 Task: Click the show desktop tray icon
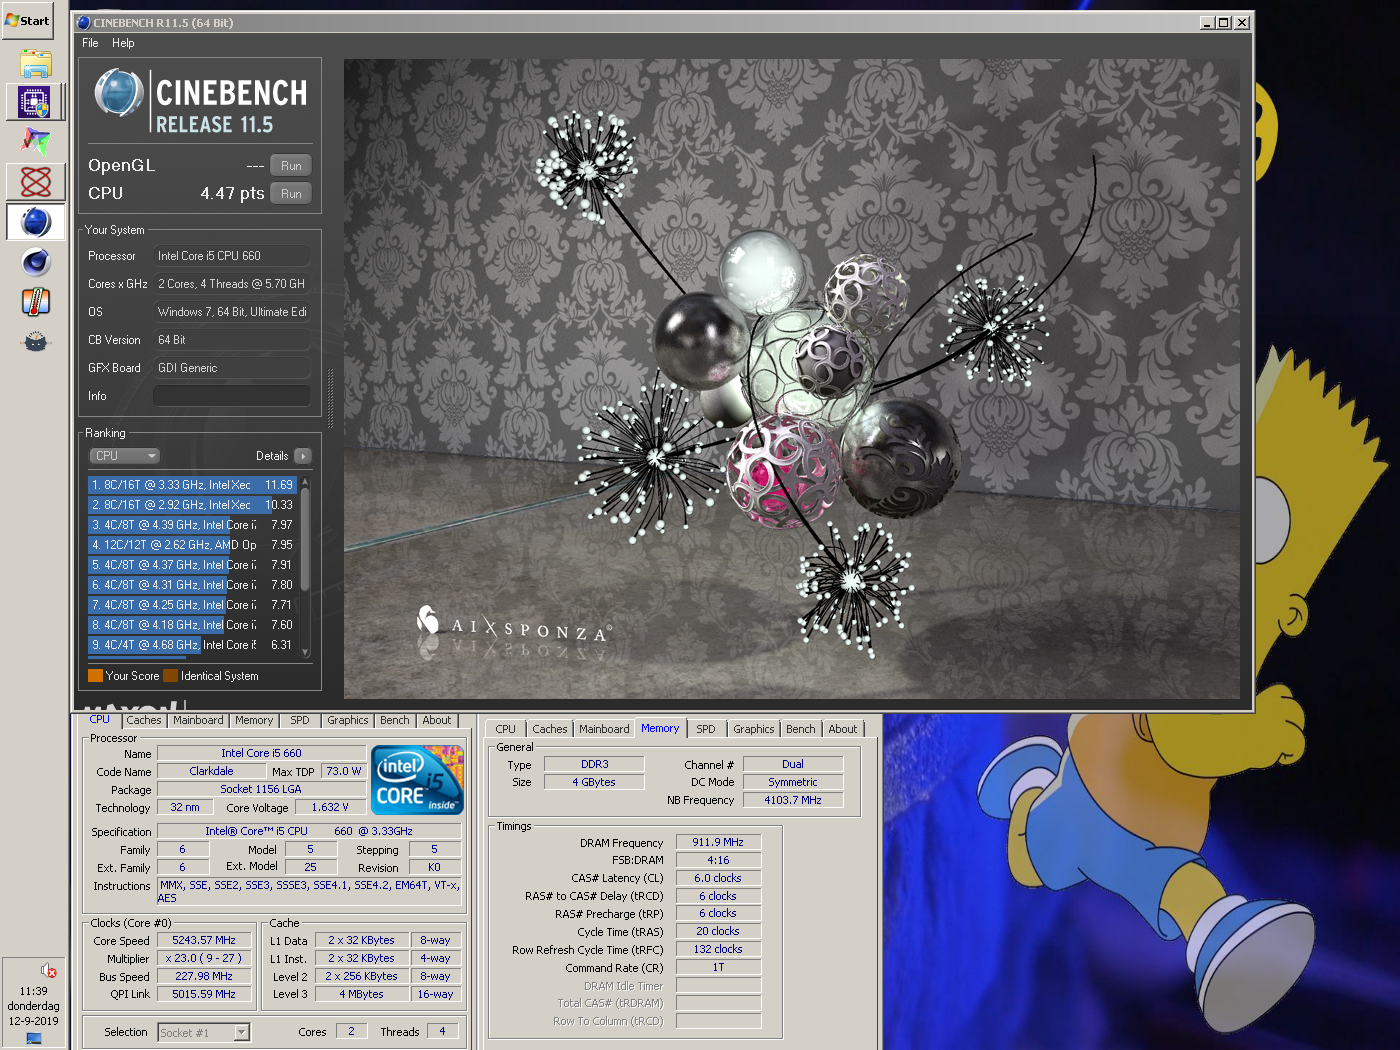click(x=34, y=1038)
